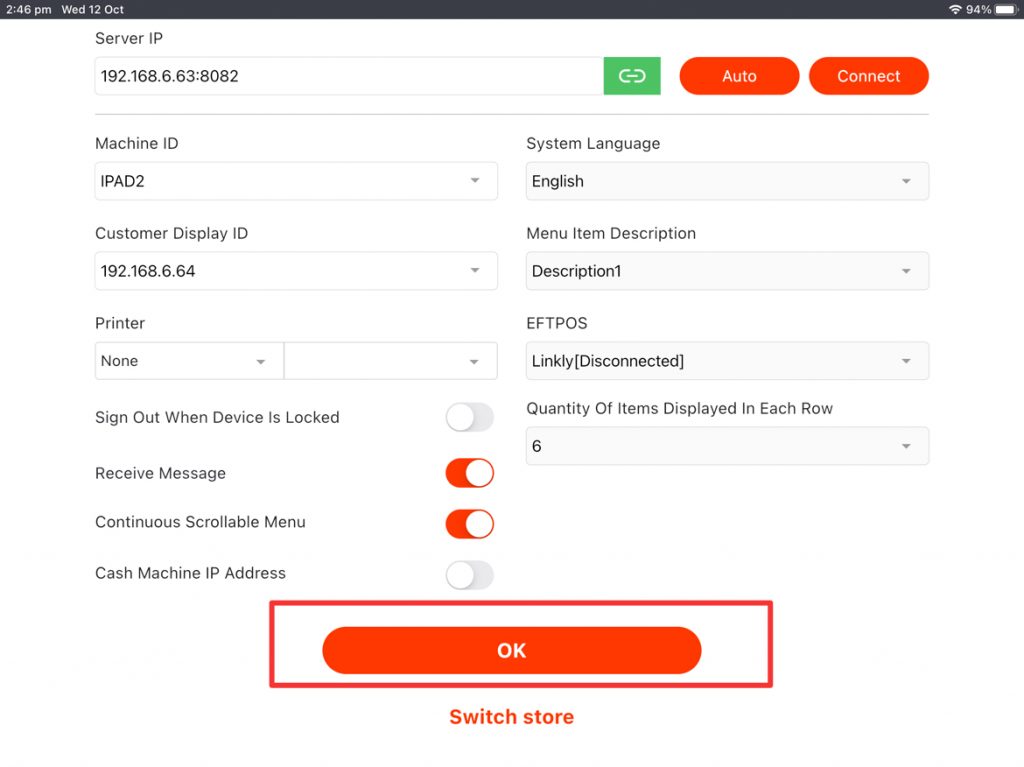
Task: Tap the battery icon in status bar
Action: click(1005, 9)
